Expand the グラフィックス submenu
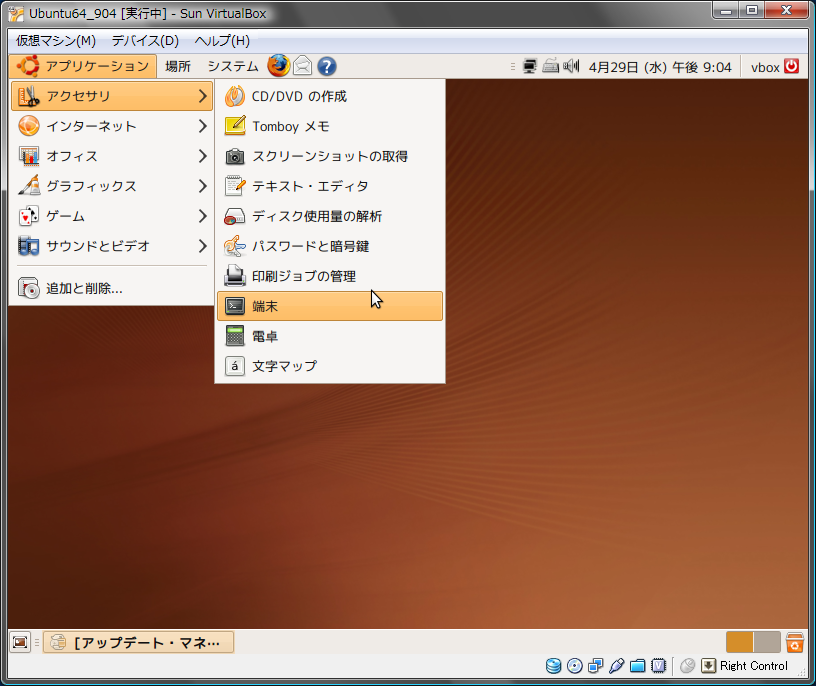Screen dimensions: 816x686 [x=112, y=186]
